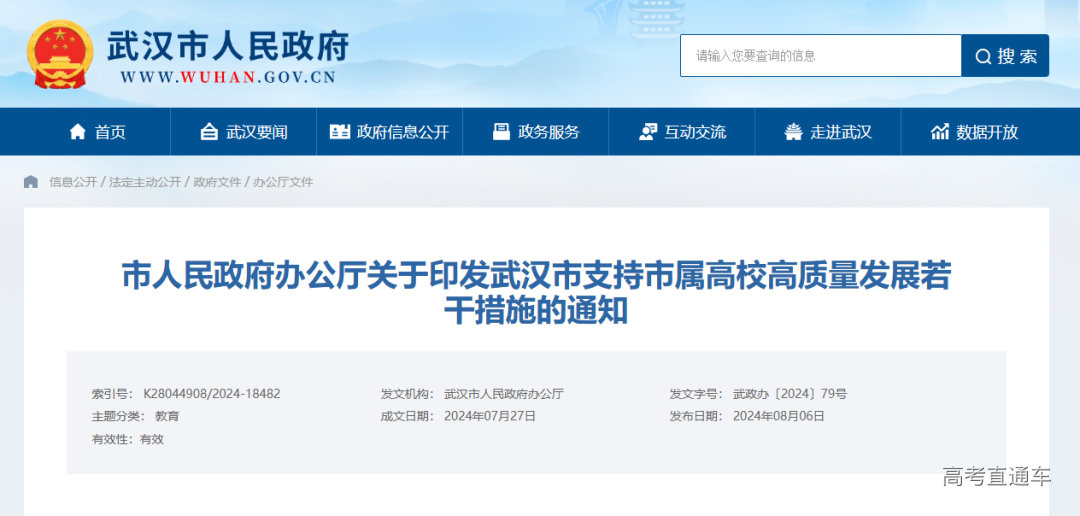Click the chart icon beside 数据开放
Viewport: 1080px width, 516px height.
pyautogui.click(x=939, y=132)
